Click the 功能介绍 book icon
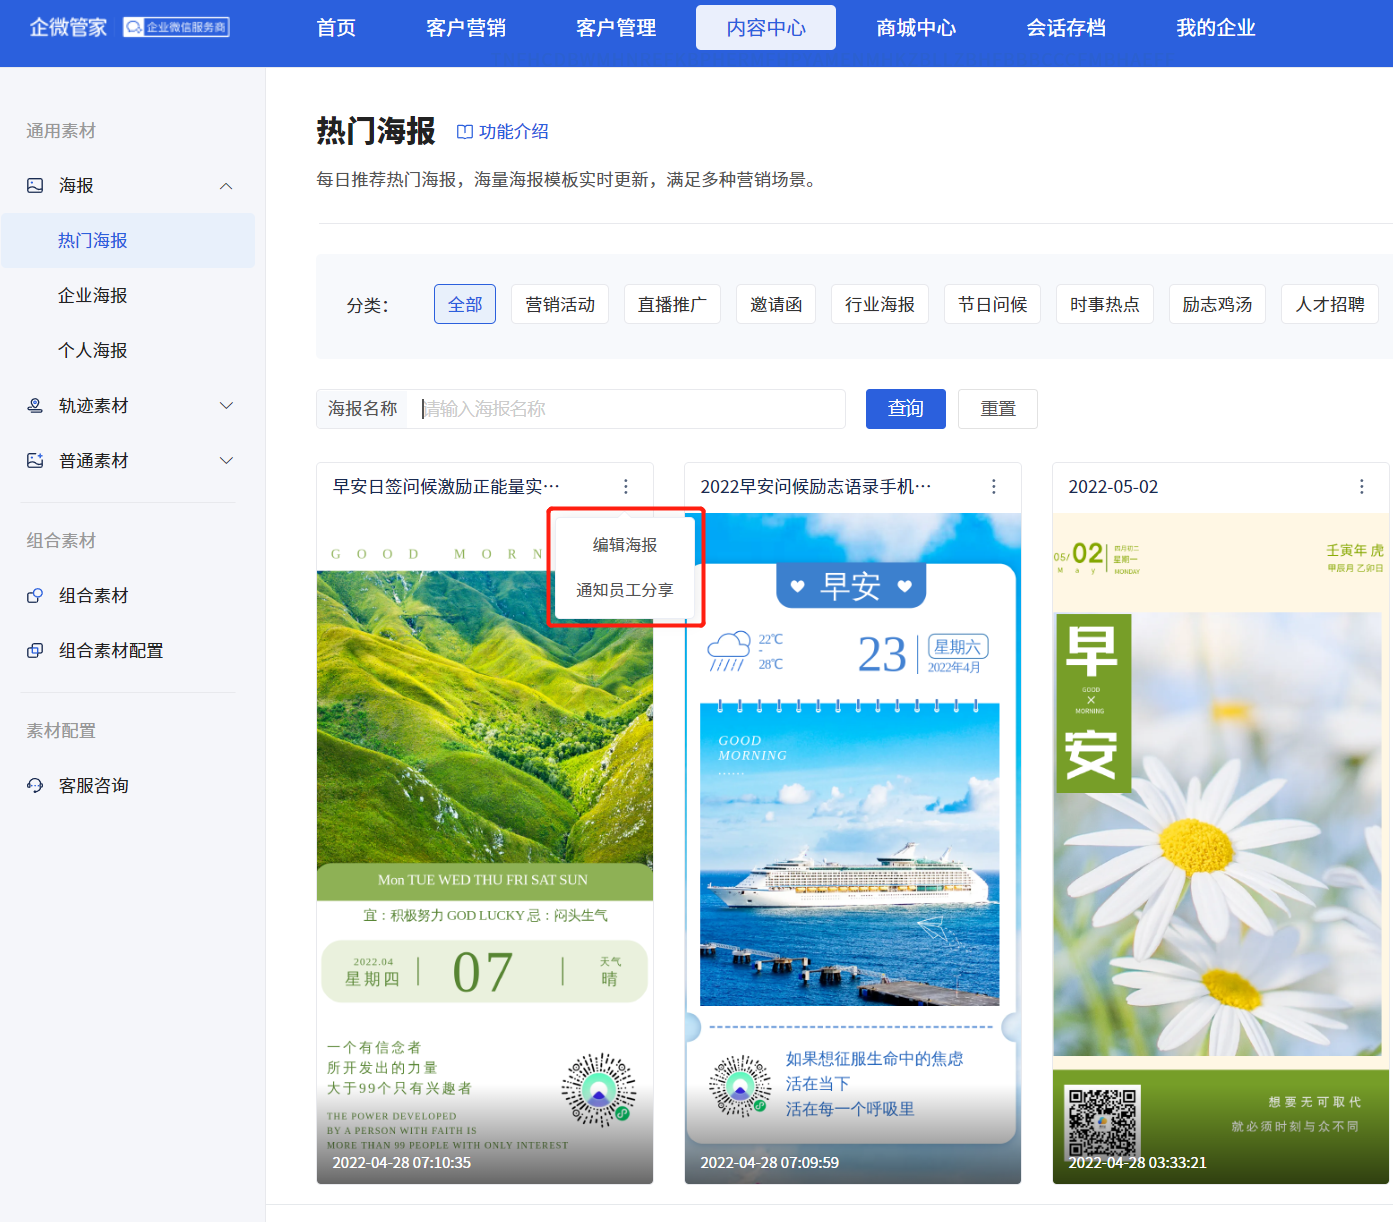 [465, 131]
